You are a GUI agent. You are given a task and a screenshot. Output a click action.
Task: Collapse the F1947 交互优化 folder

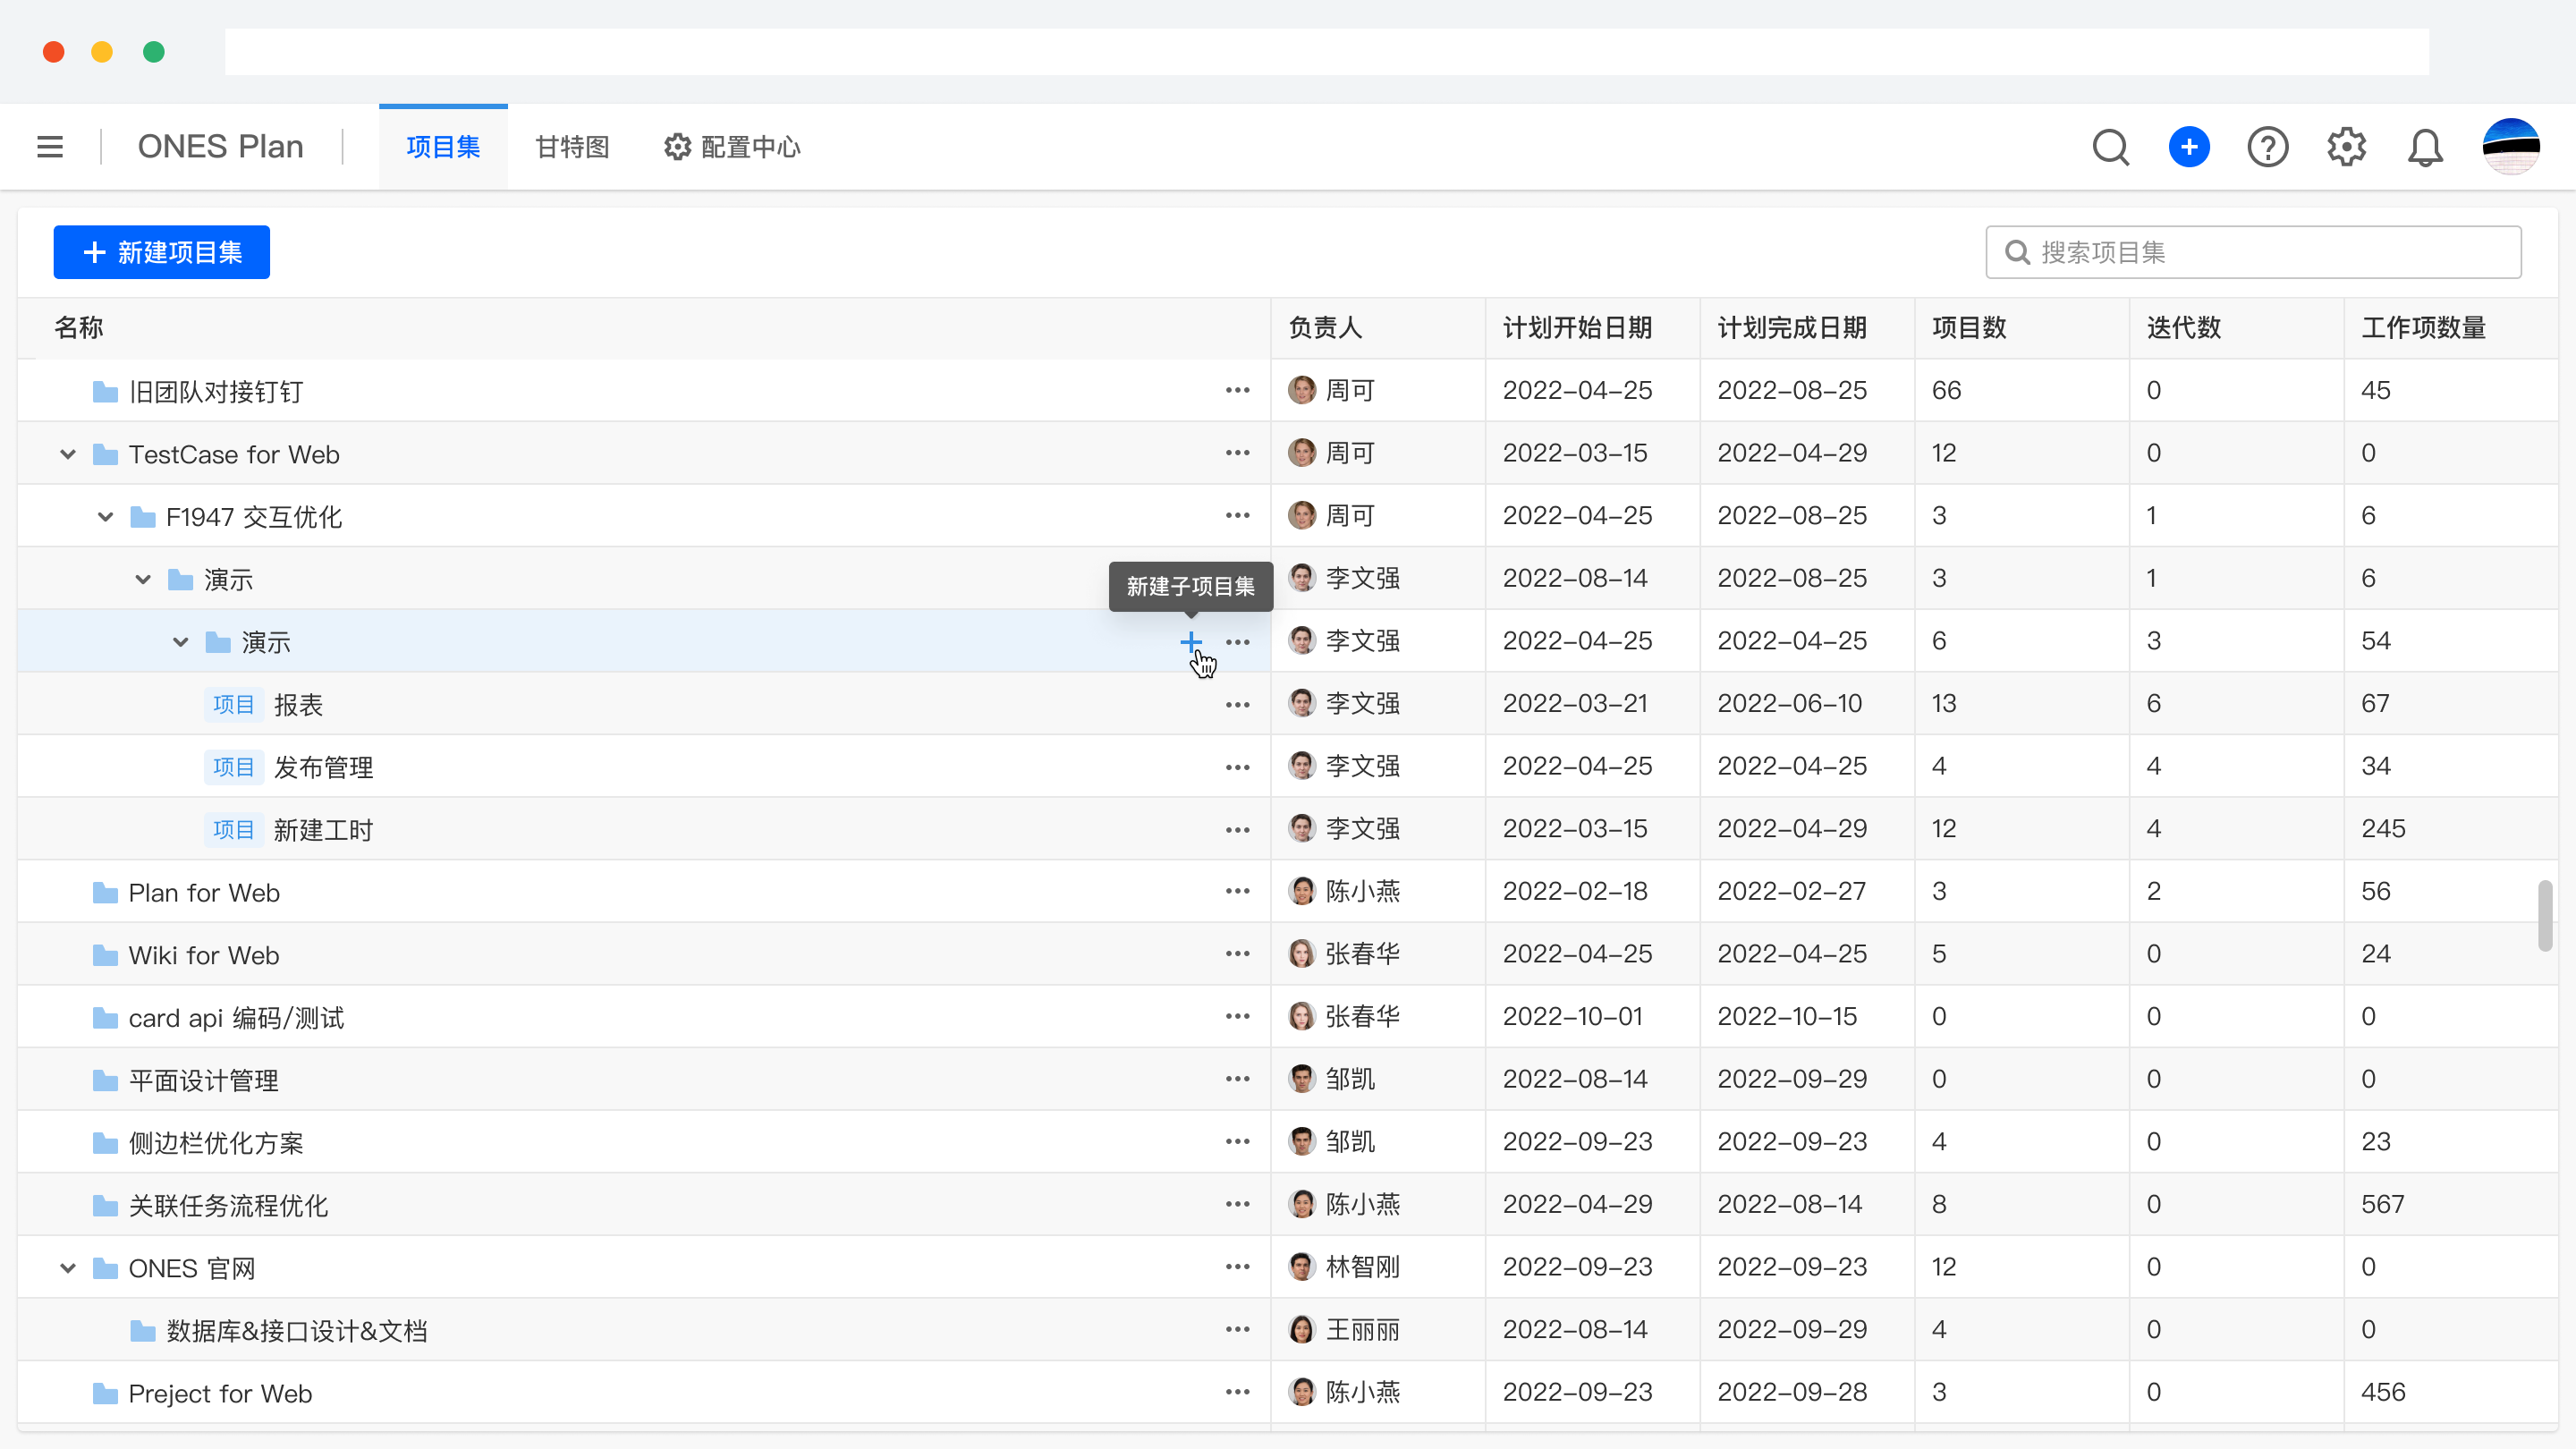pyautogui.click(x=105, y=517)
